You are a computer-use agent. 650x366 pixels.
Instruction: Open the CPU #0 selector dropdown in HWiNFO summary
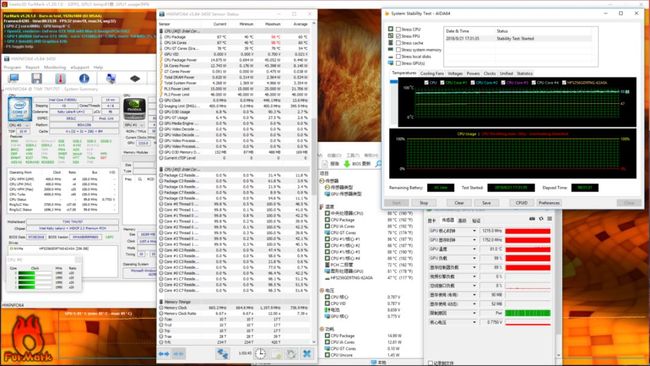19,125
